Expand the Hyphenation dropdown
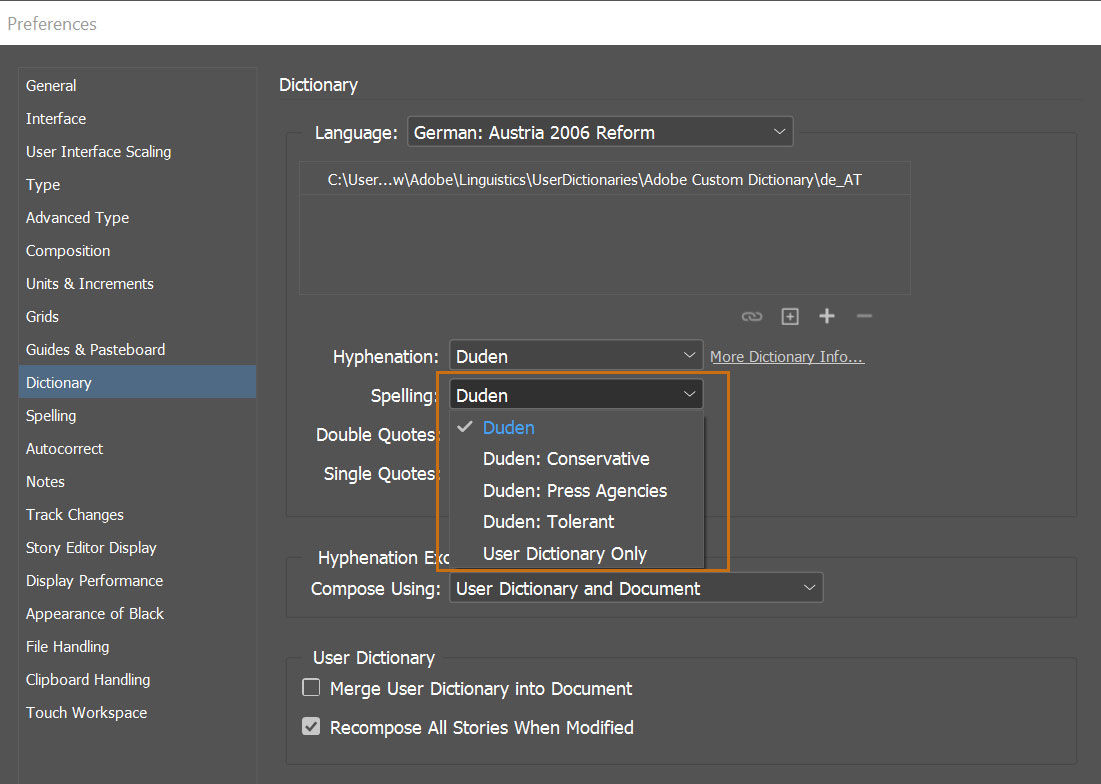Screen dimensions: 1101x784 (576, 356)
